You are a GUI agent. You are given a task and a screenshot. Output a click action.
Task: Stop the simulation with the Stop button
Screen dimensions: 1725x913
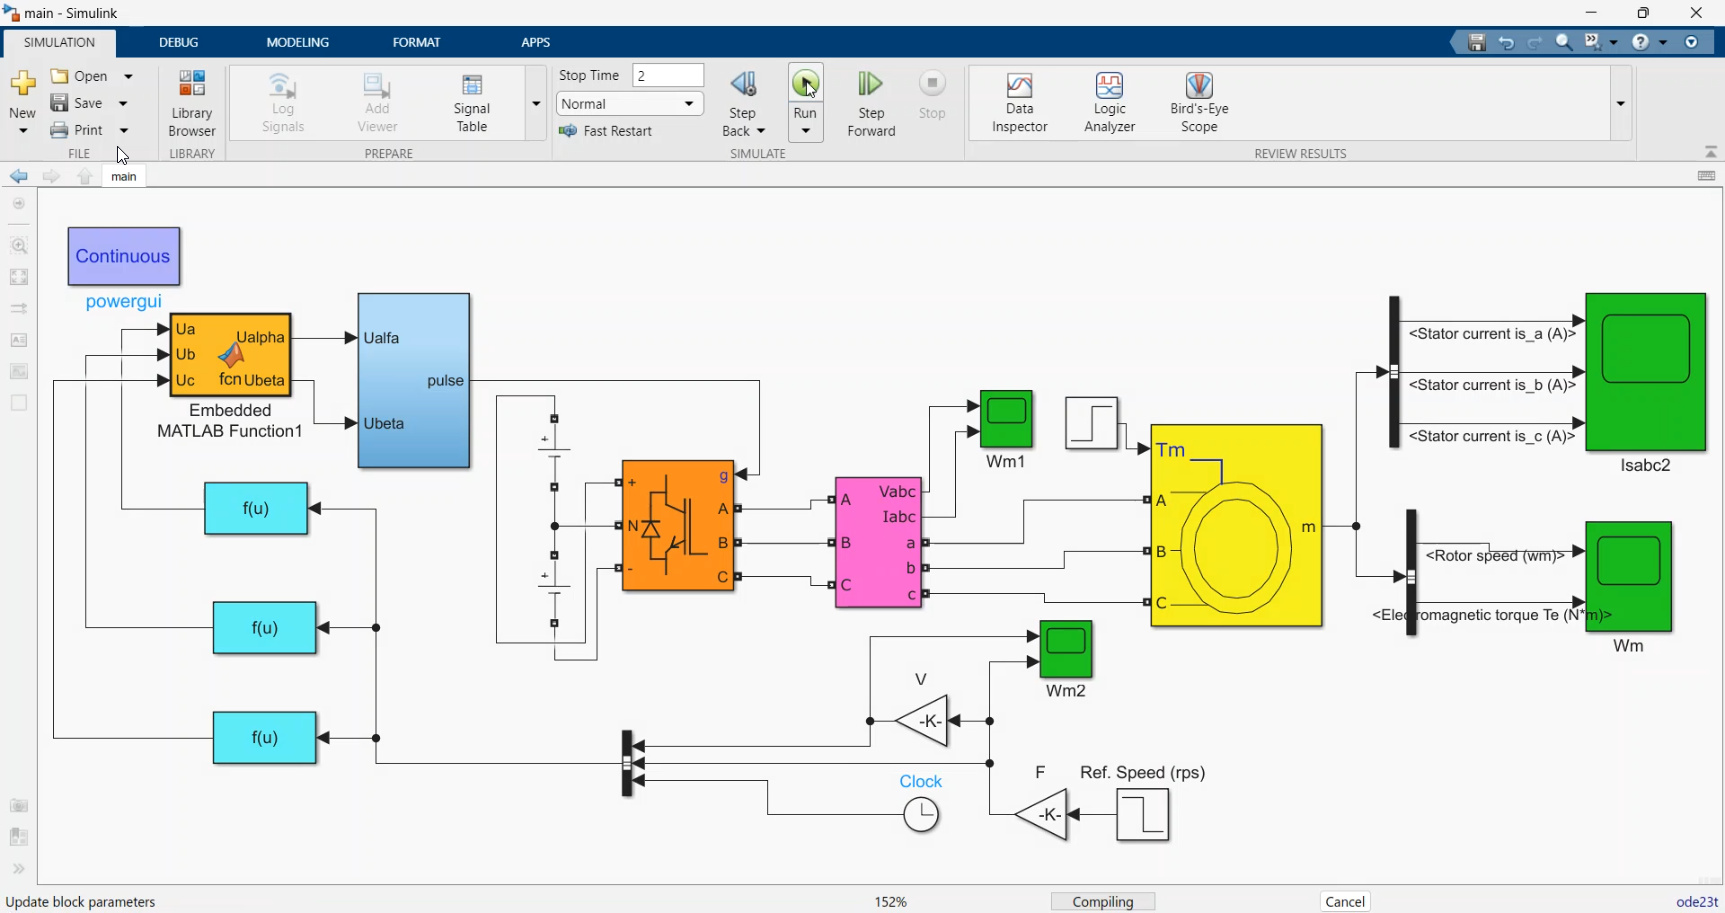click(x=932, y=96)
